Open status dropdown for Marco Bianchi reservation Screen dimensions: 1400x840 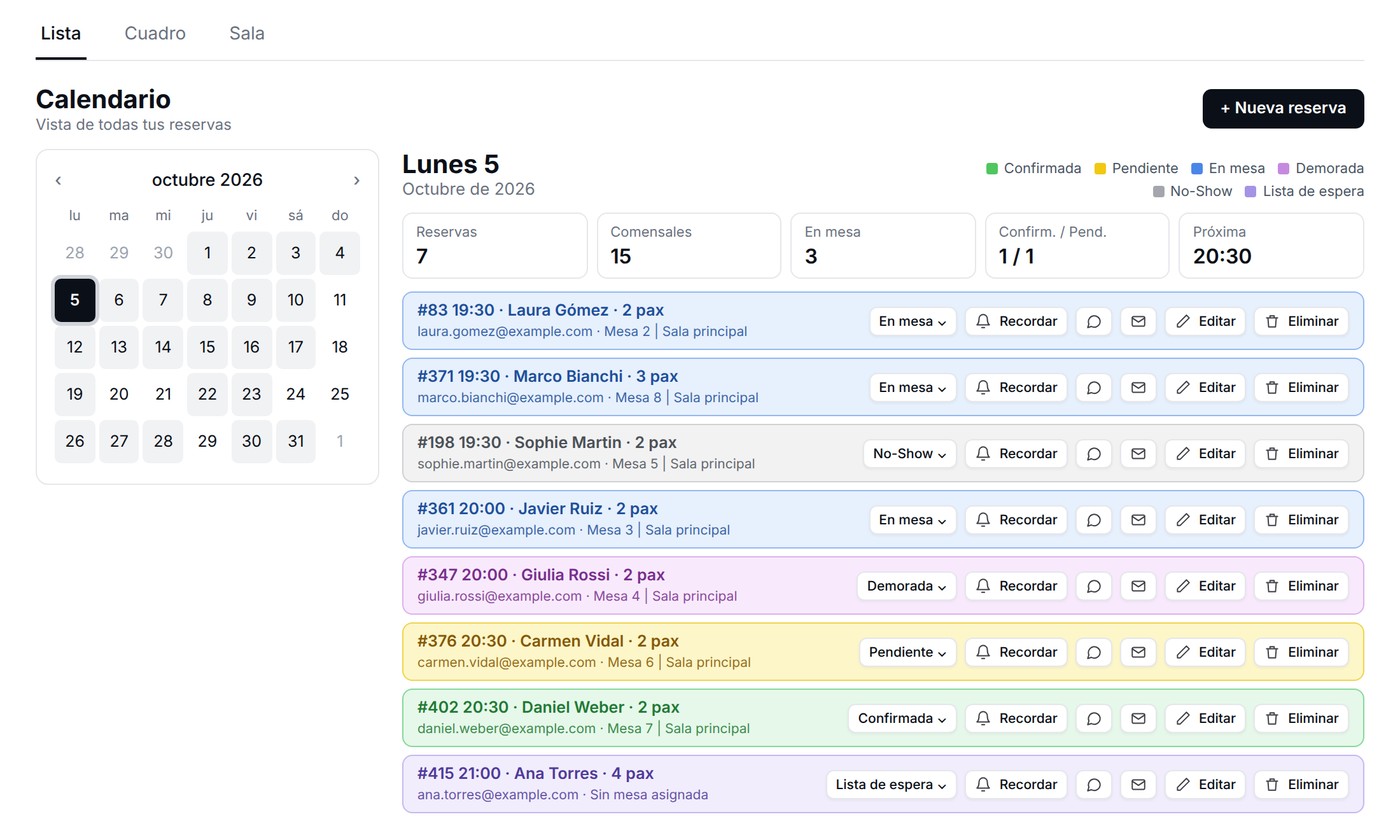click(913, 387)
